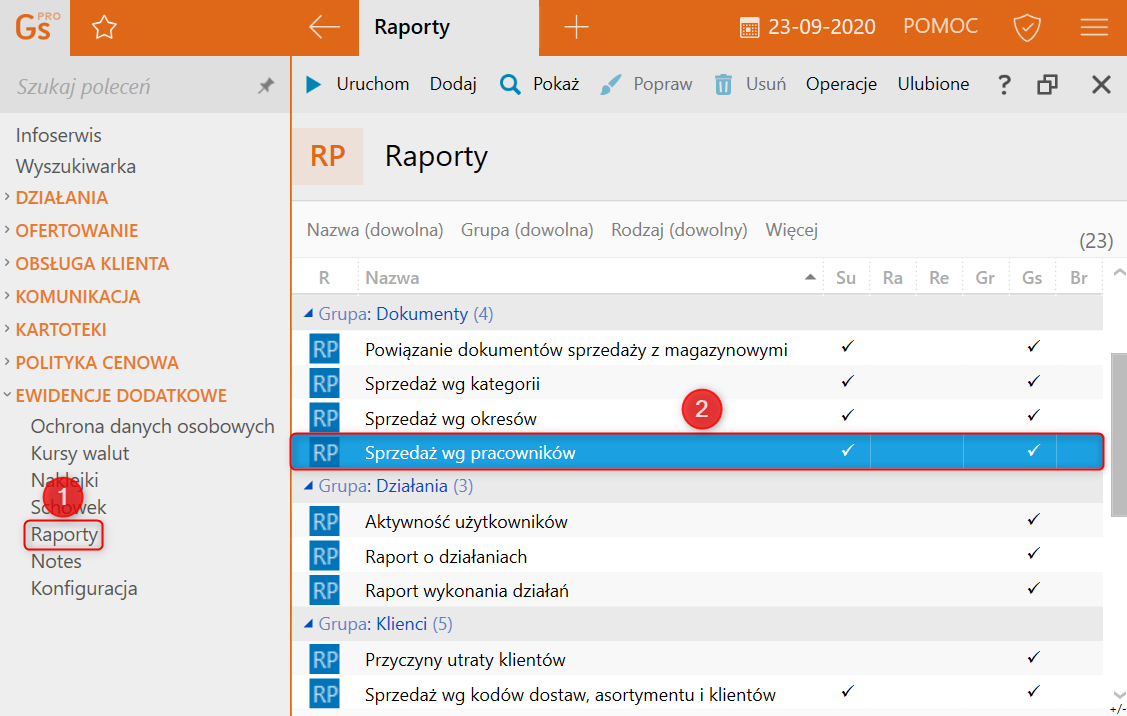Click the Pokaż magnifier icon
1127x716 pixels.
pyautogui.click(x=510, y=85)
